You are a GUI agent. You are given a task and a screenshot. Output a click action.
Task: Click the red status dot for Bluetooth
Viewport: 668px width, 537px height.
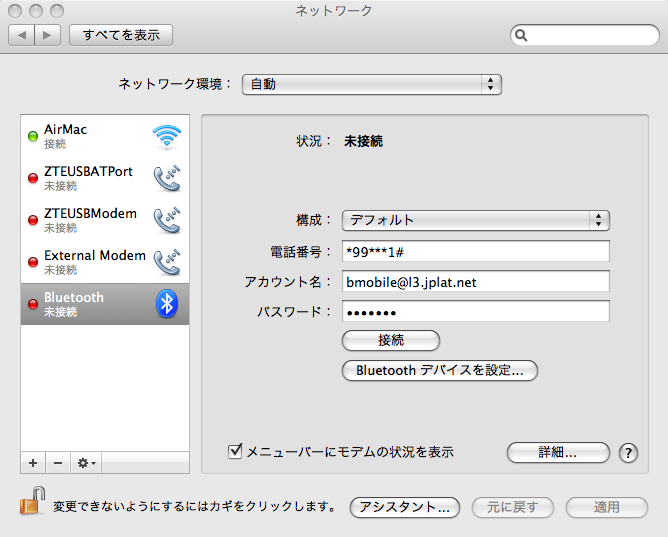[x=33, y=304]
